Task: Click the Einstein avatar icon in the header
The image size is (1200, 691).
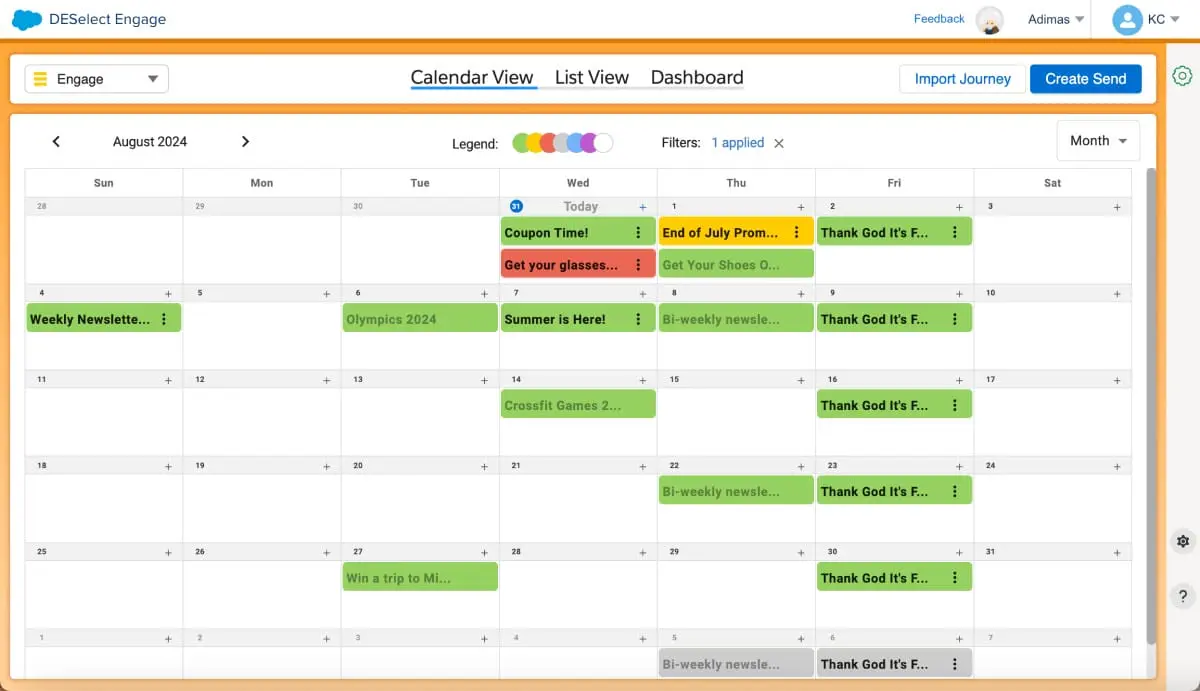Action: tap(989, 20)
